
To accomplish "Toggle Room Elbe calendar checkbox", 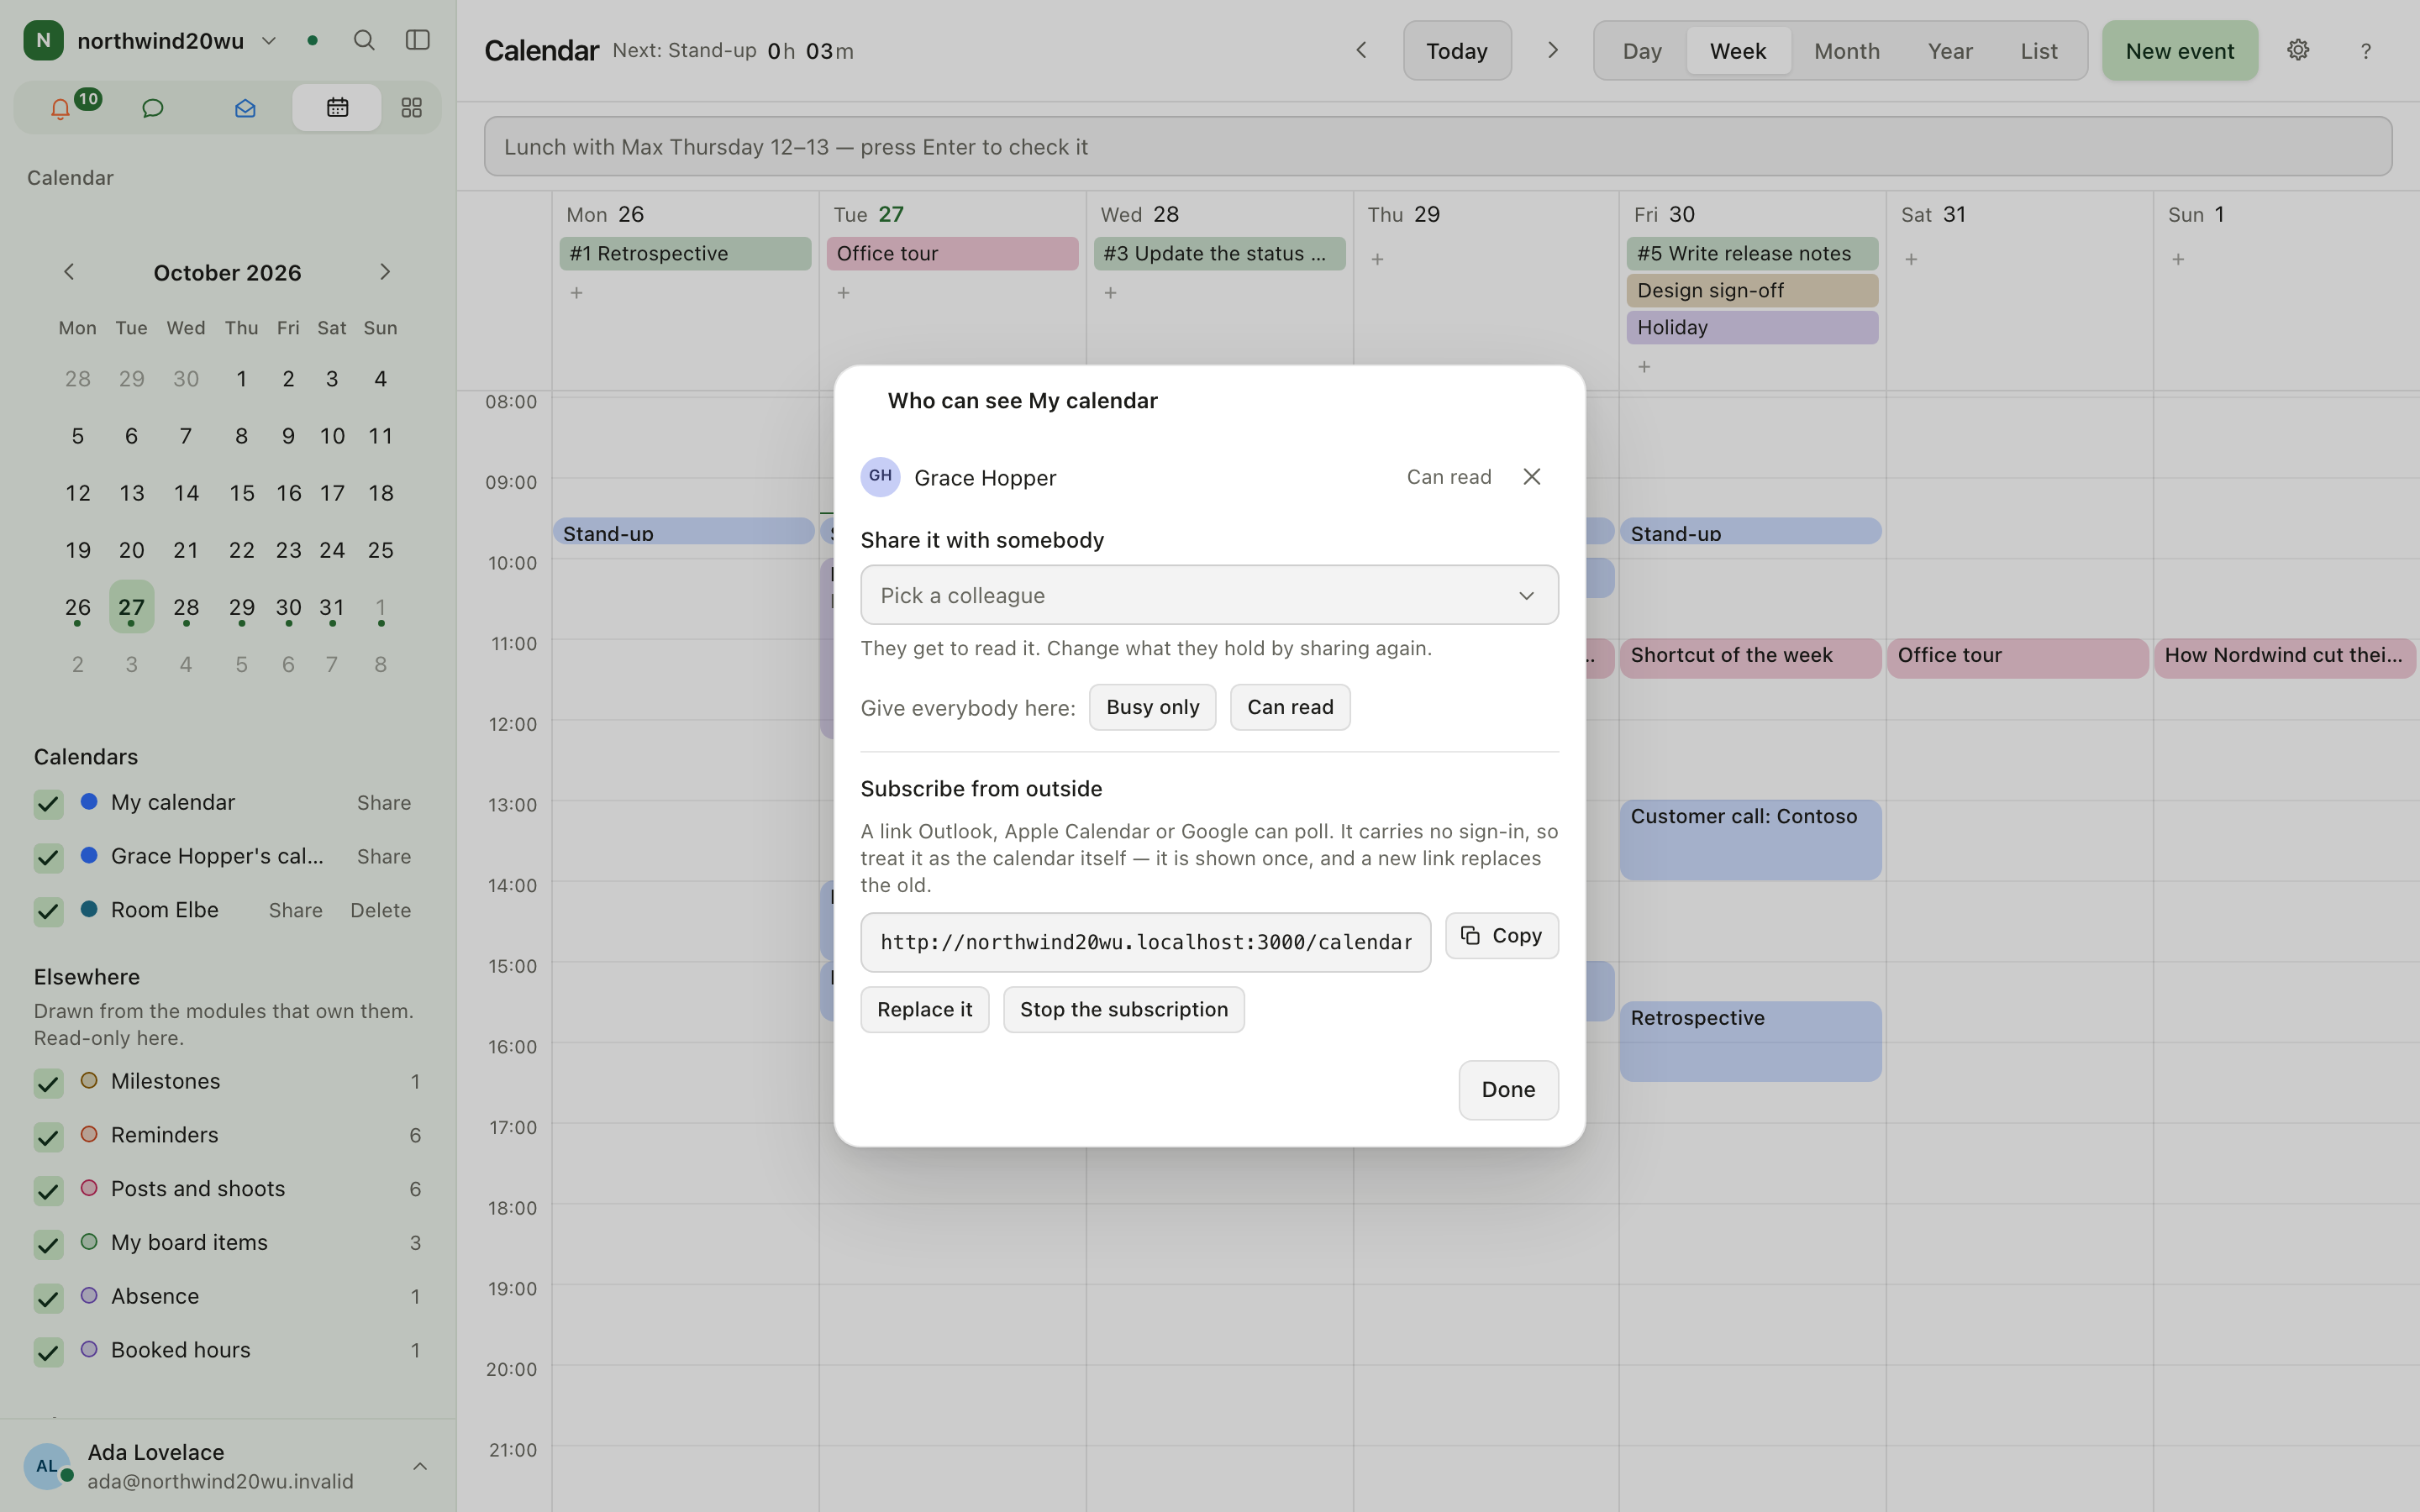I will click(x=48, y=912).
